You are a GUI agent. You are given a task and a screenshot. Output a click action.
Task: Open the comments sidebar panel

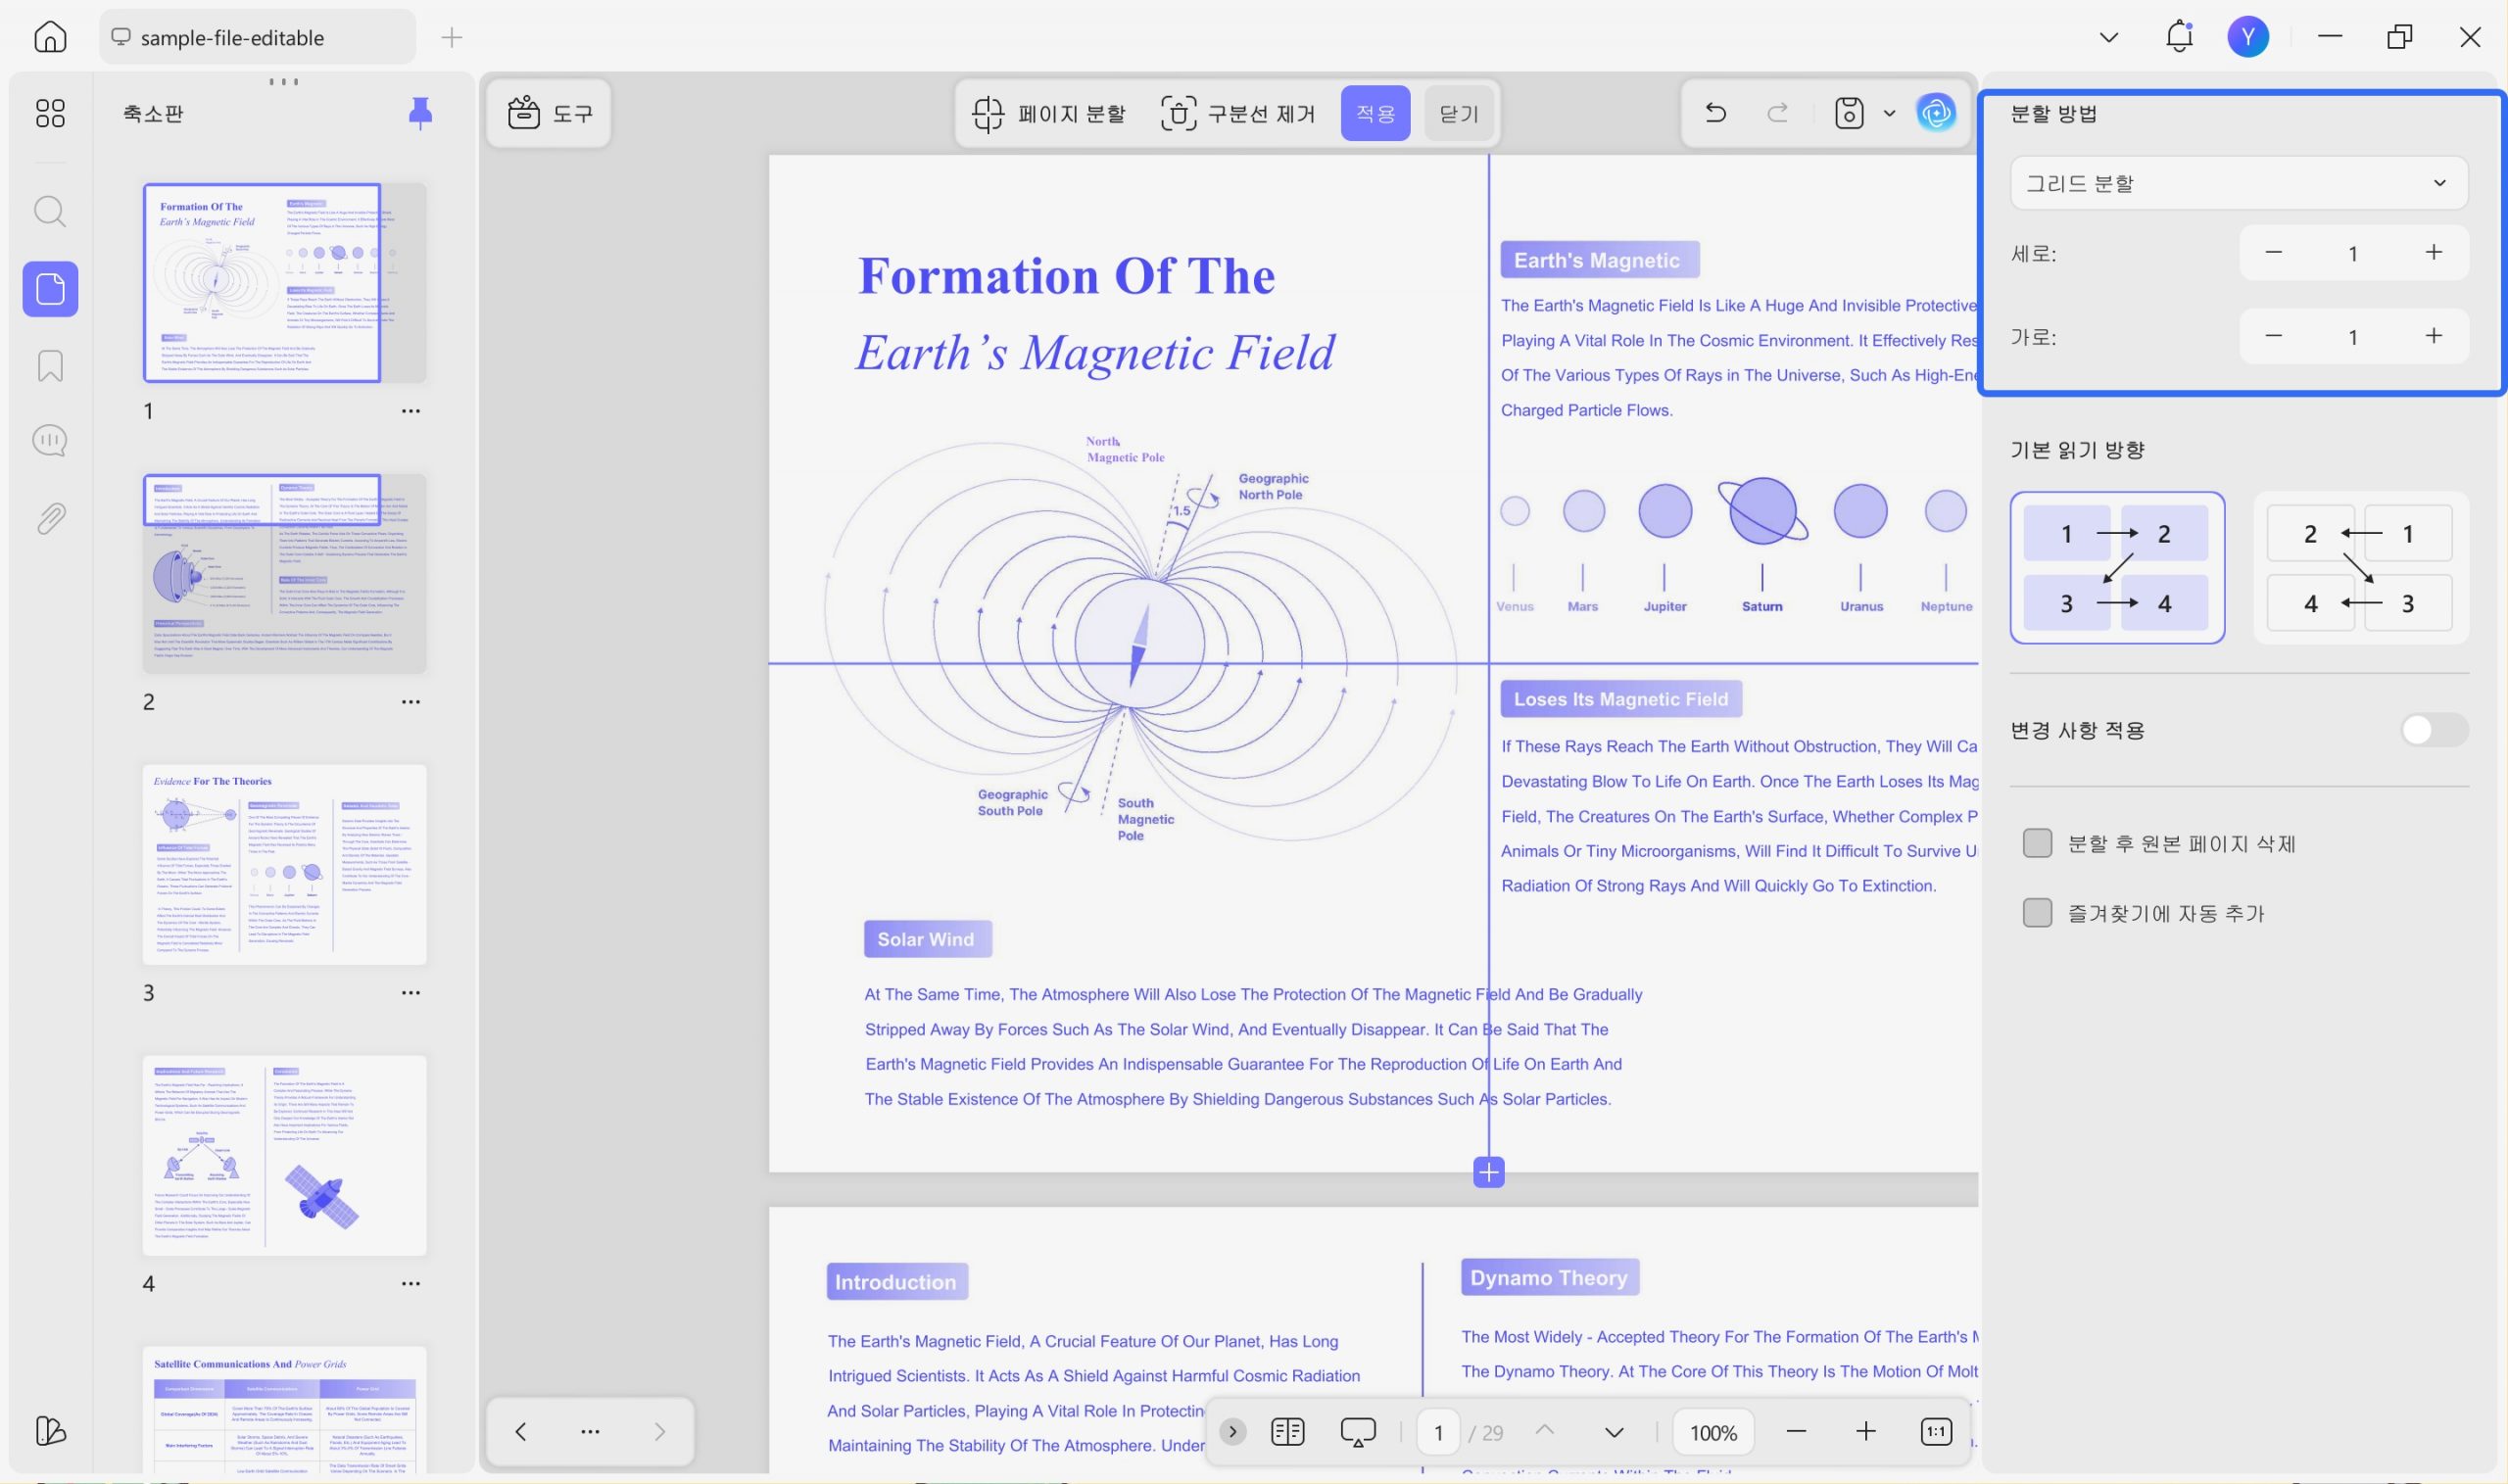[x=50, y=441]
